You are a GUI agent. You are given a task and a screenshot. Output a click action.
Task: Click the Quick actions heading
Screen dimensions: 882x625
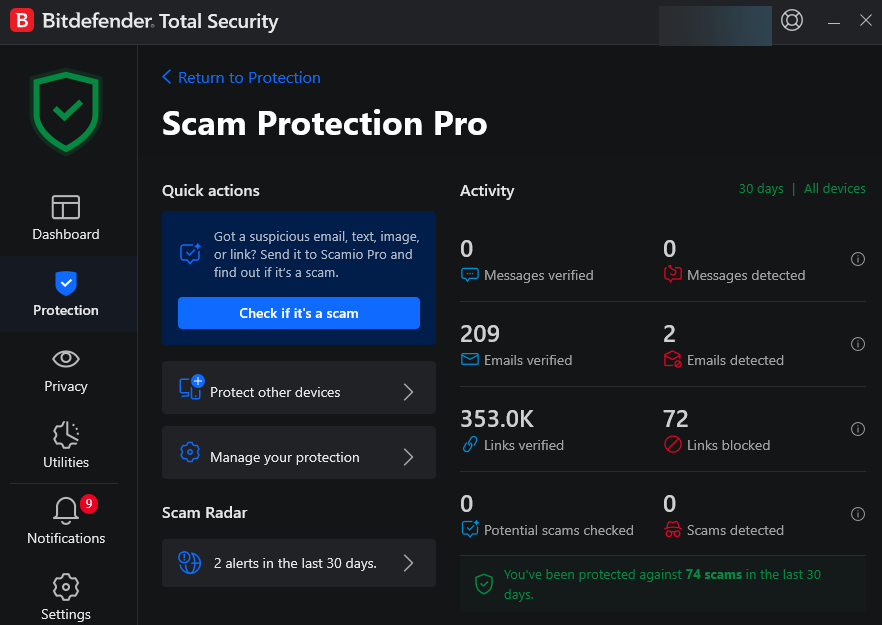point(211,191)
